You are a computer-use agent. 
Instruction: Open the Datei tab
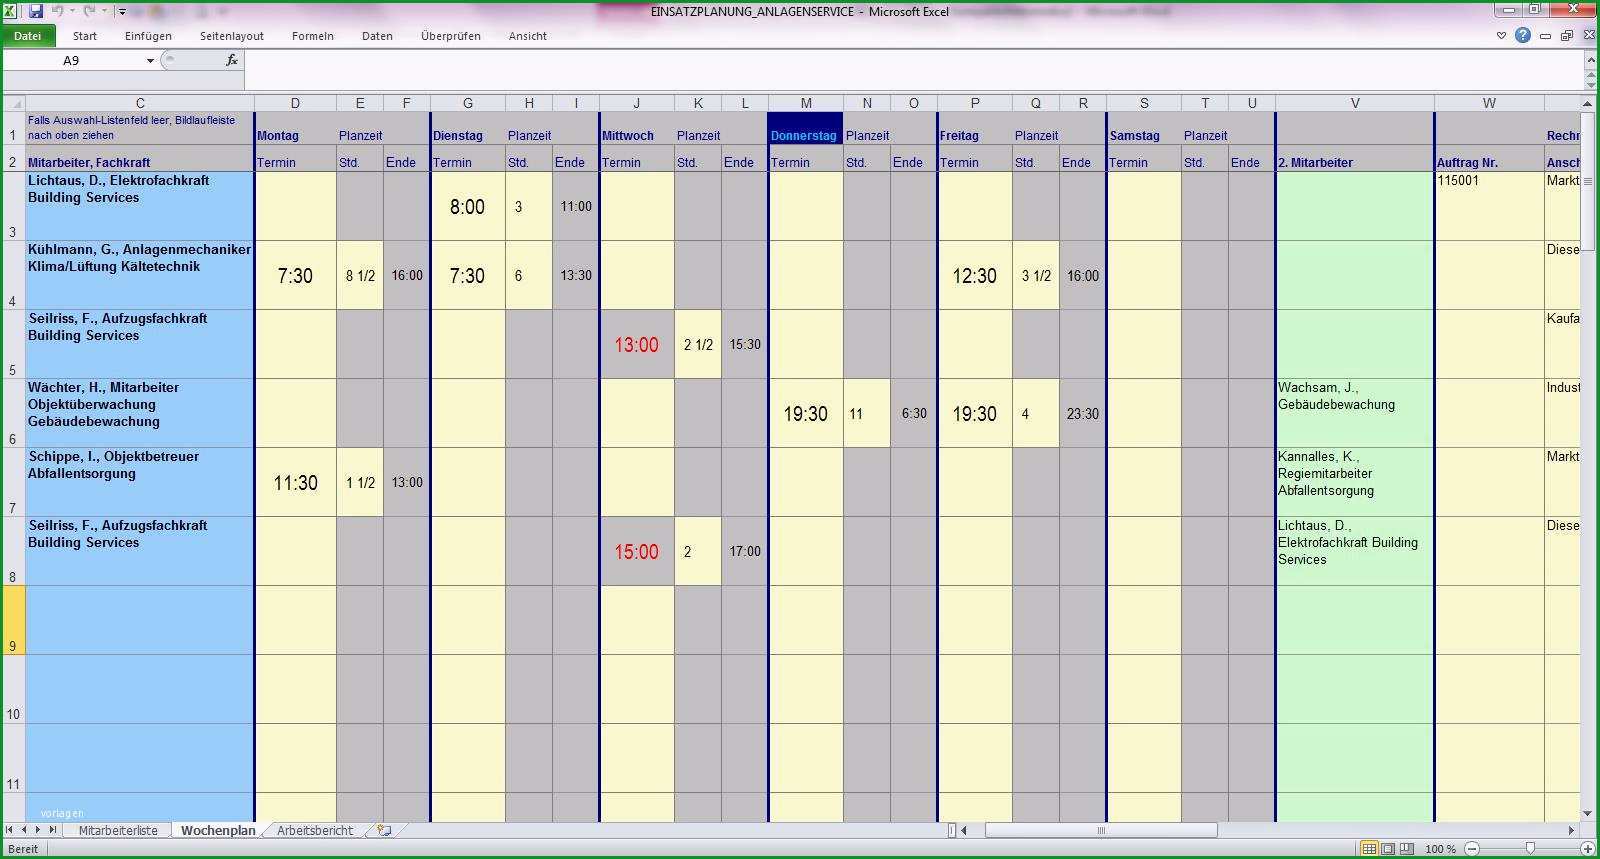pyautogui.click(x=28, y=35)
